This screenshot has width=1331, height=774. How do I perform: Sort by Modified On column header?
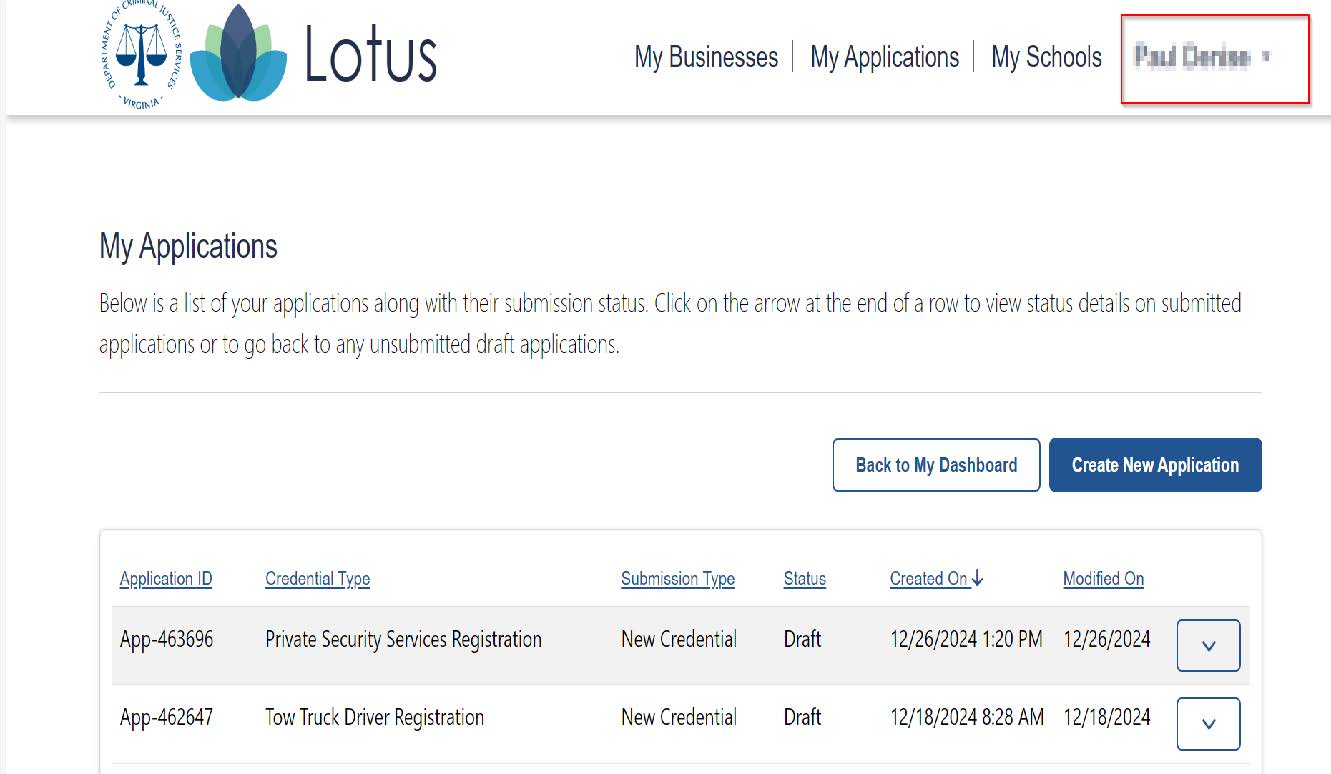[1103, 579]
